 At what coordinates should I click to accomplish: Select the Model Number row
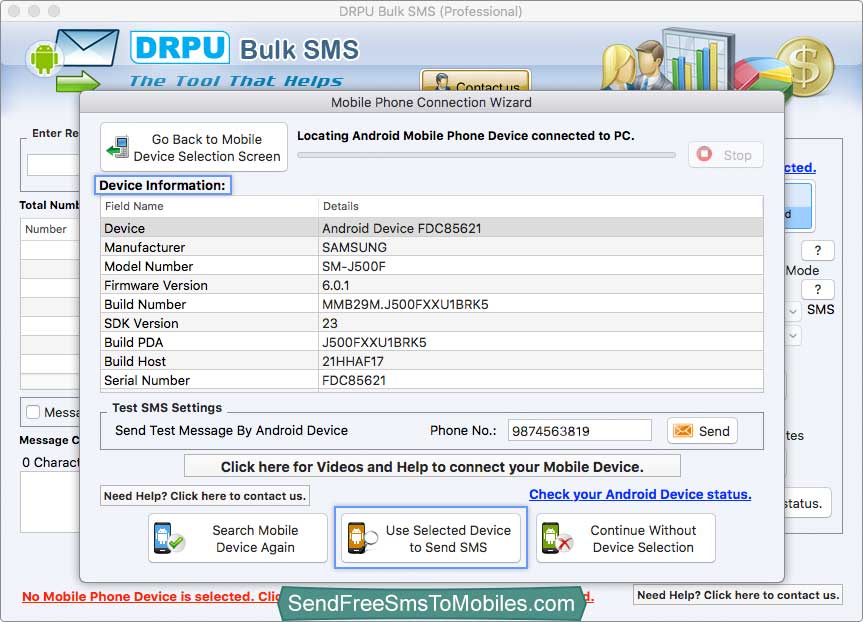click(432, 266)
